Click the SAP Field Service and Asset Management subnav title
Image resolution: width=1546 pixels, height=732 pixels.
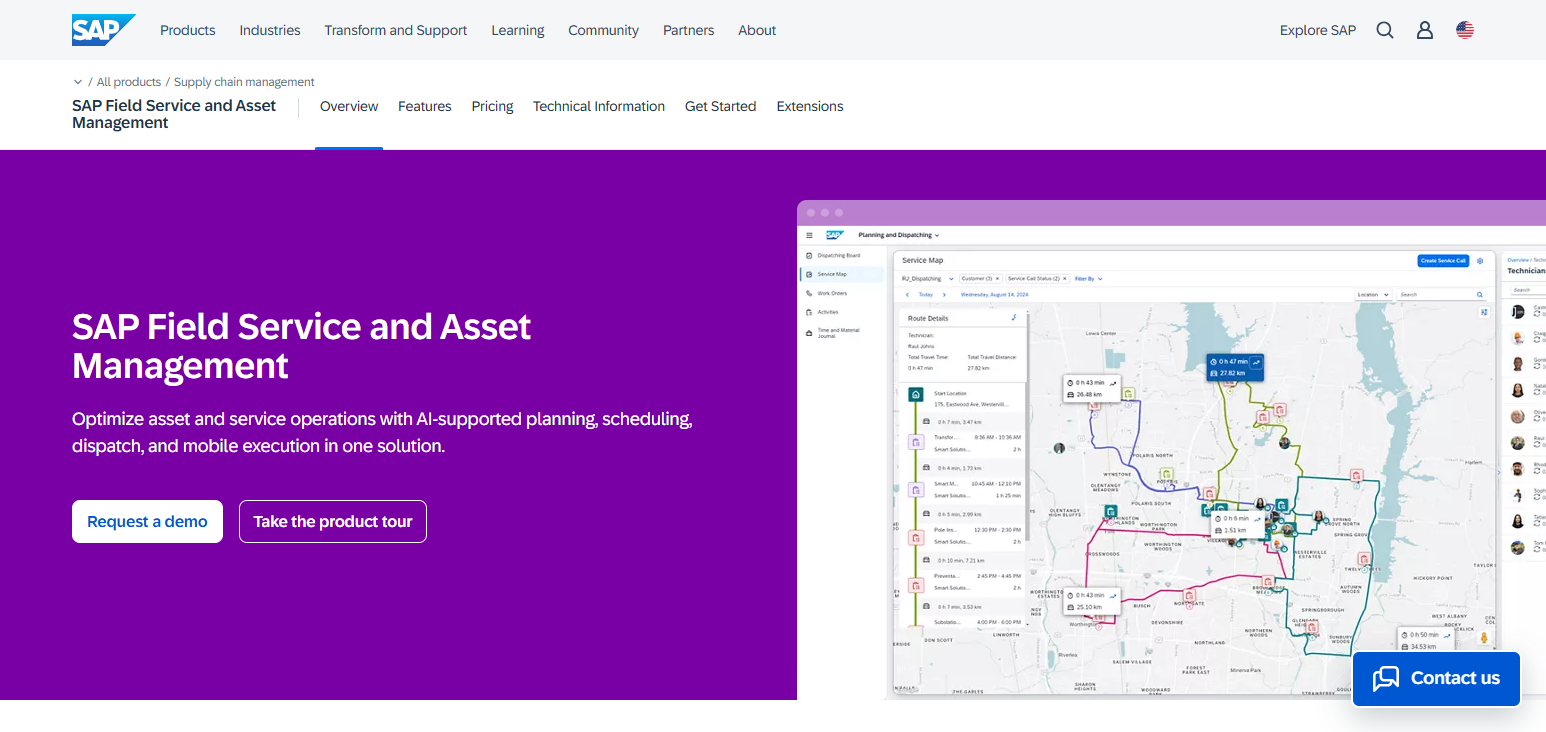[174, 114]
